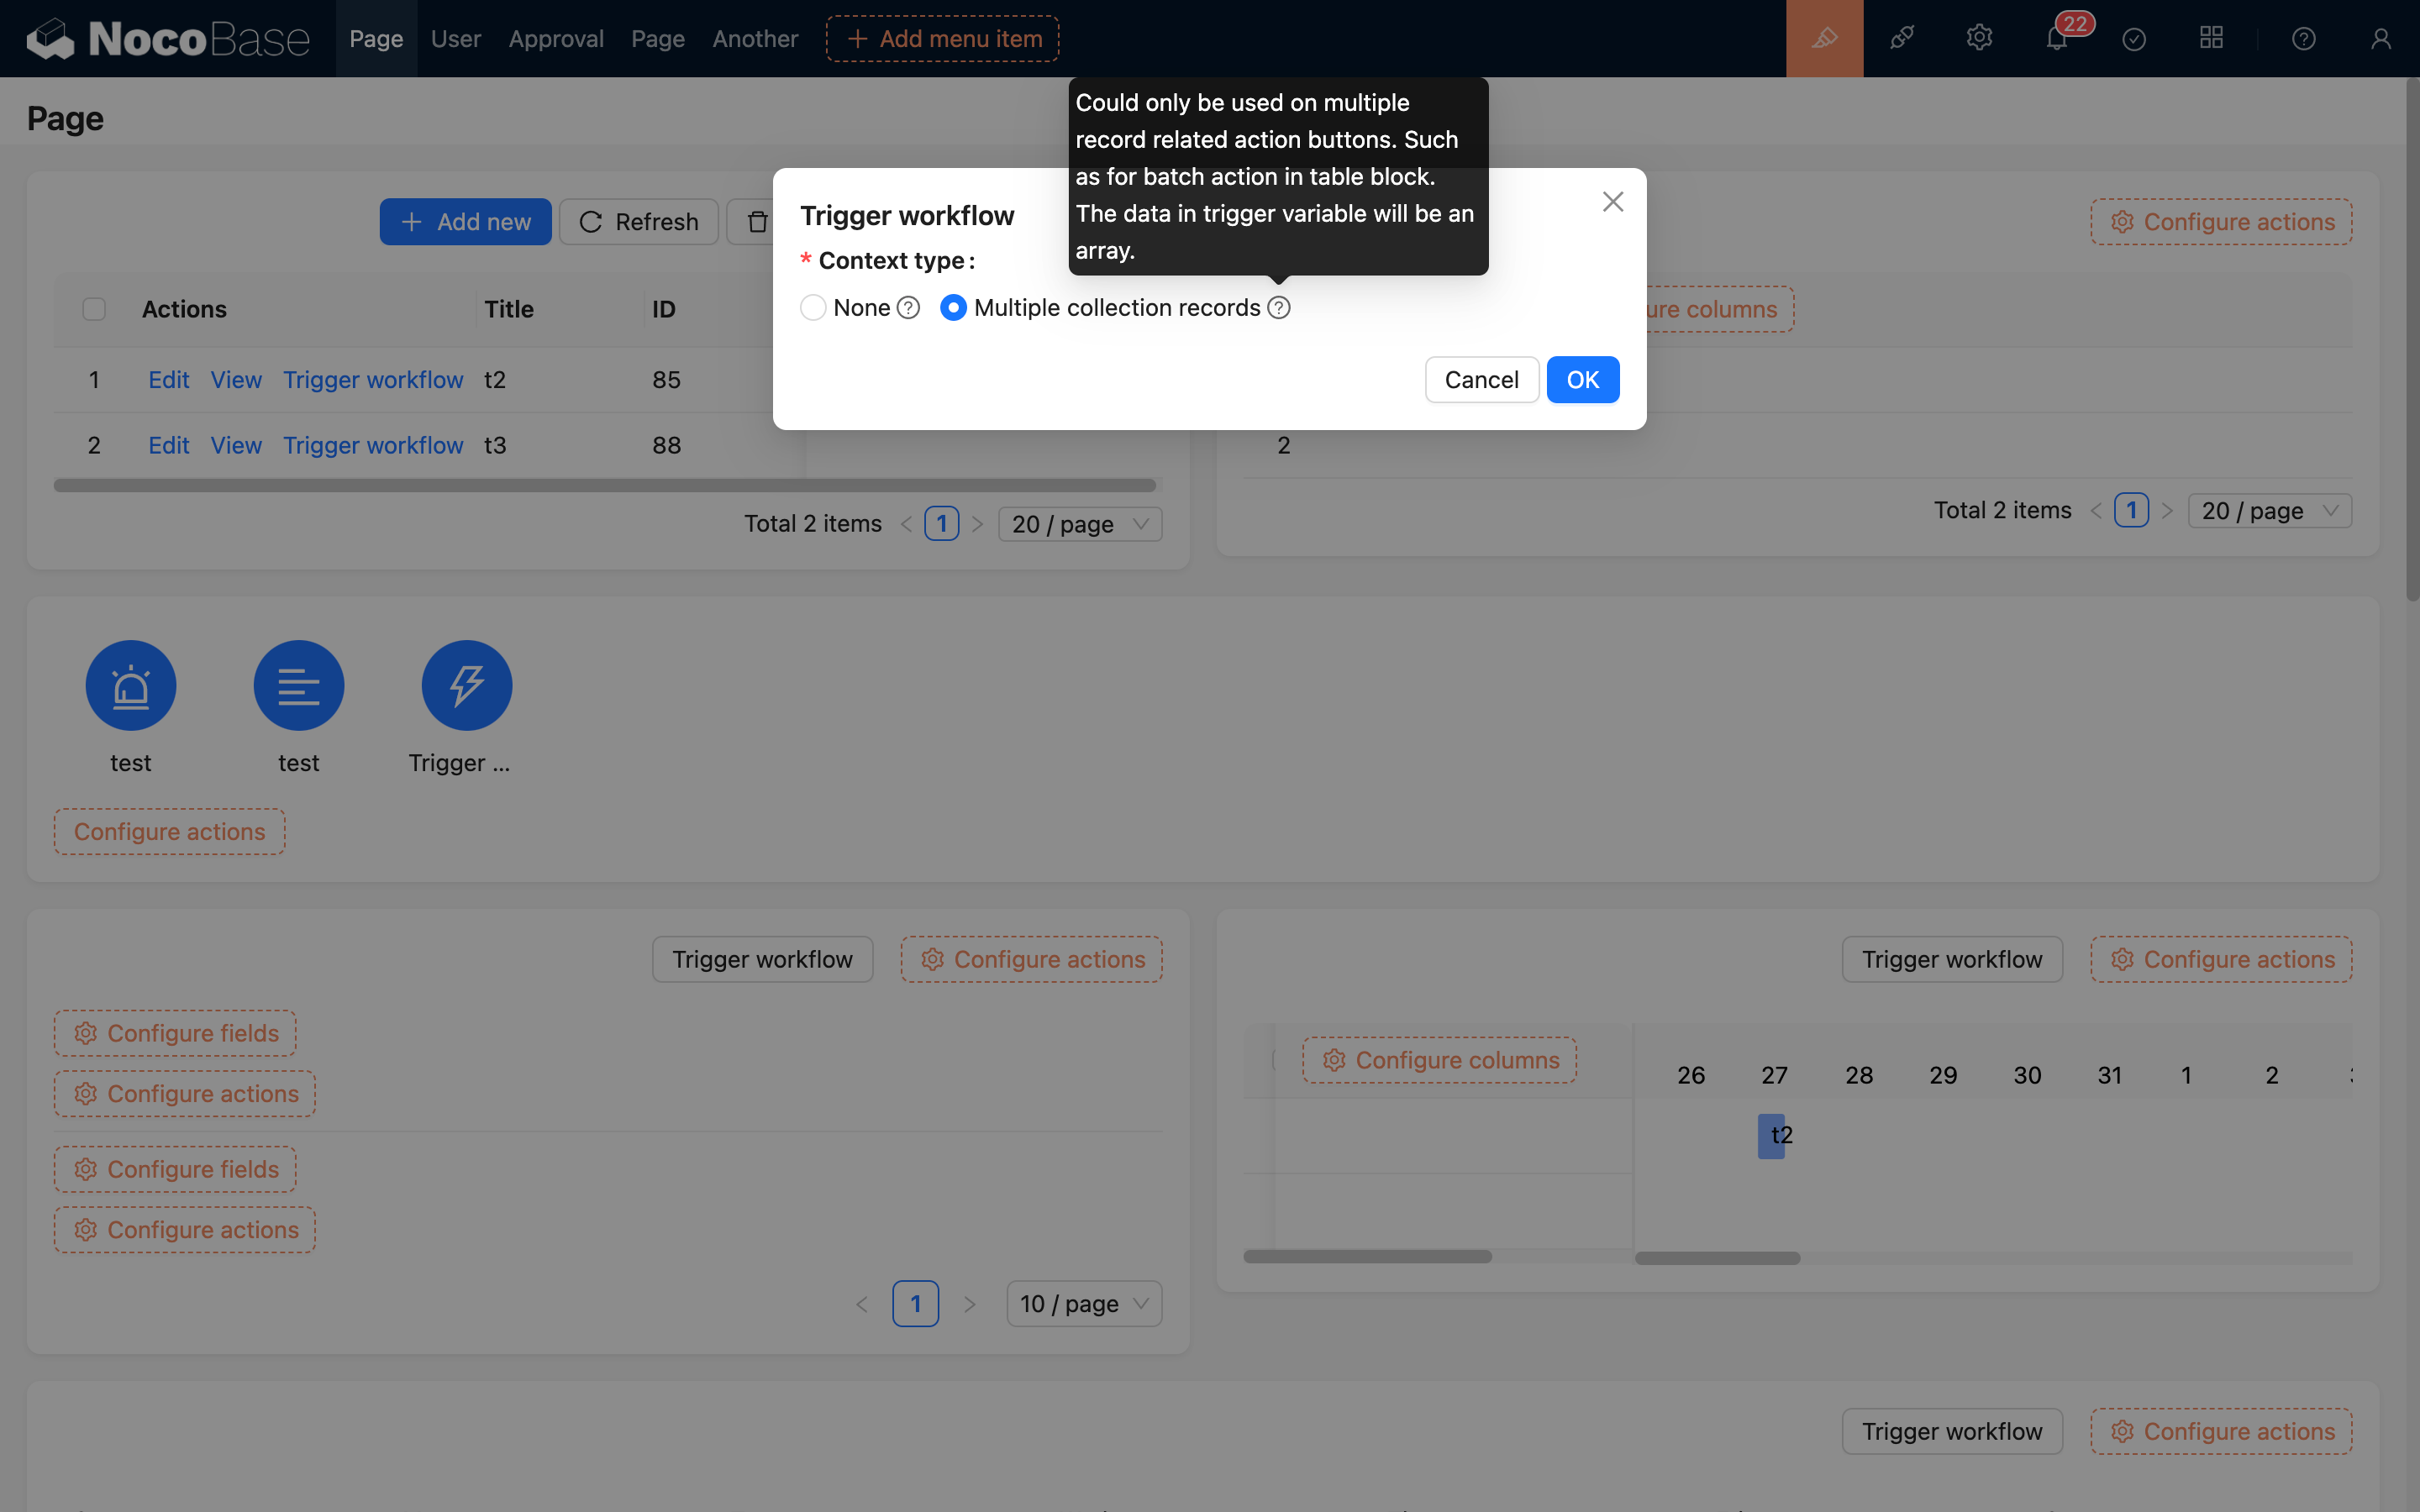Select the t2 event in the calendar
Image resolution: width=2420 pixels, height=1512 pixels.
point(1772,1135)
